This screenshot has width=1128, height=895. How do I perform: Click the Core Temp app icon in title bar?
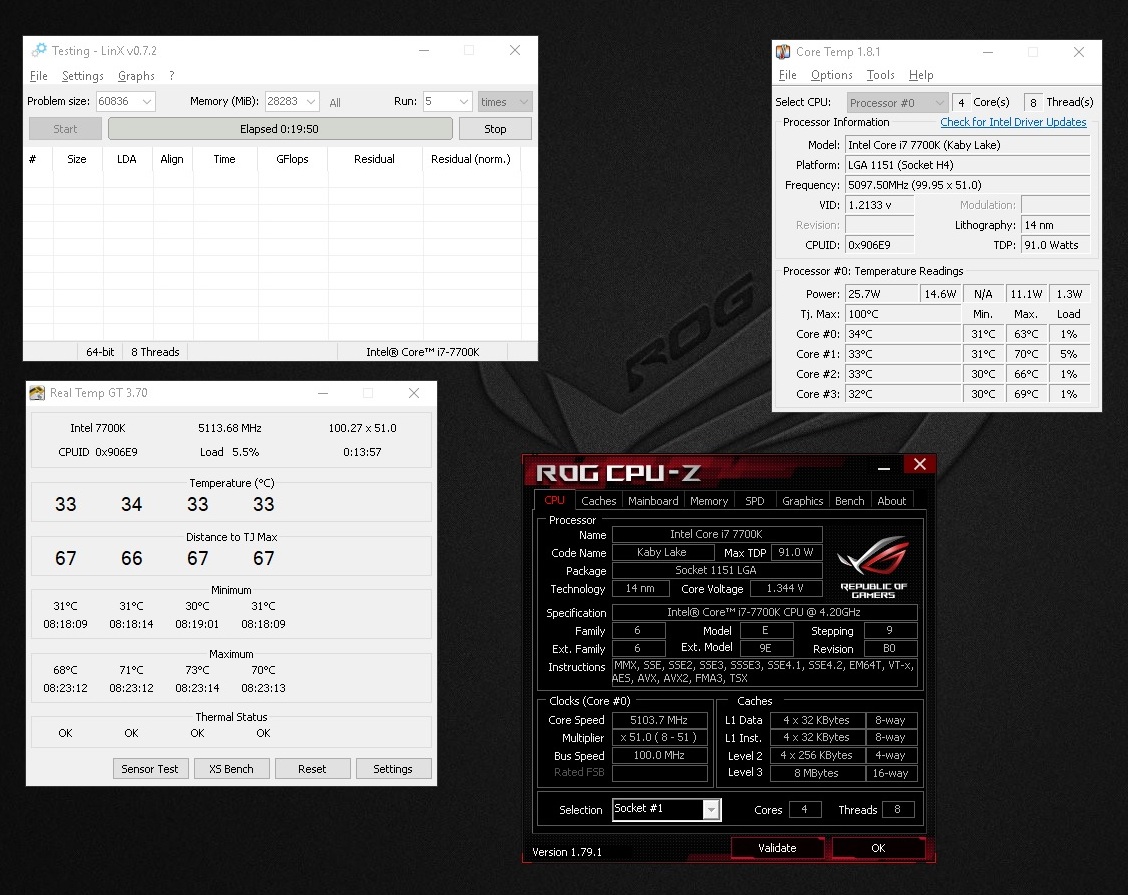pyautogui.click(x=783, y=52)
